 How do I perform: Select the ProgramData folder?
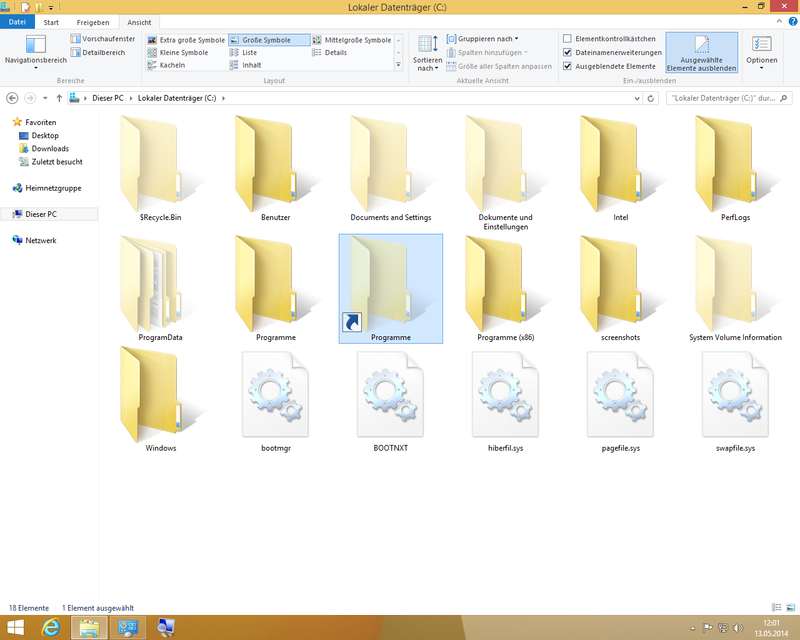pos(160,288)
